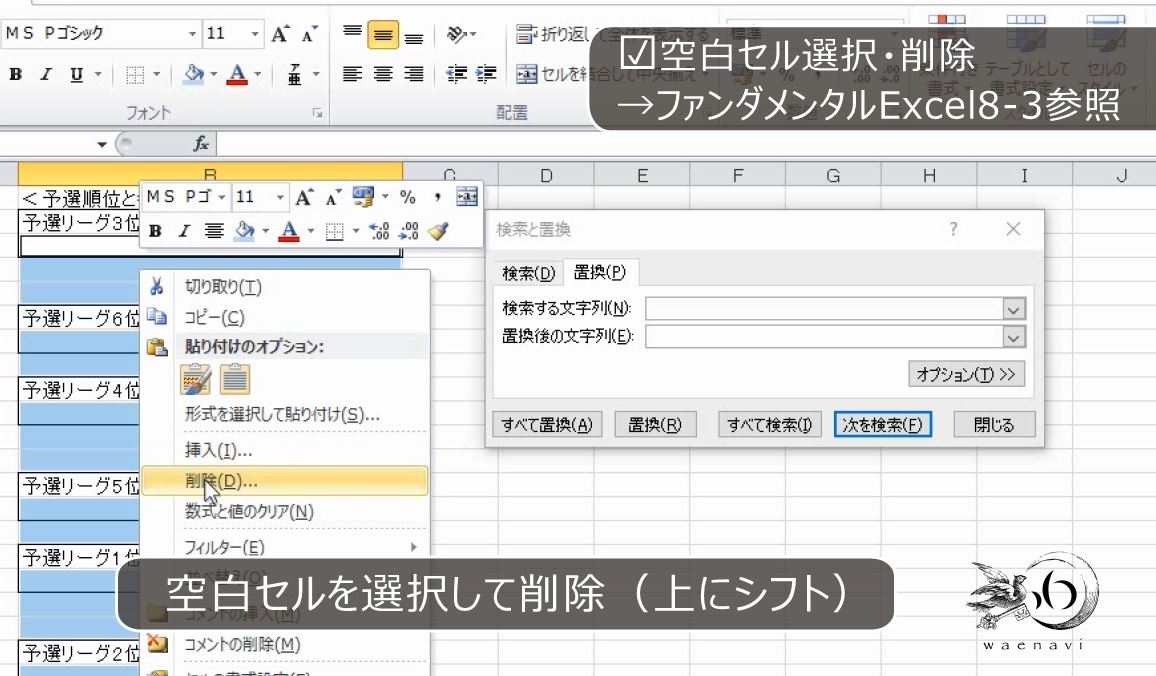This screenshot has height=676, width=1156.
Task: Decrease indent in alignment group
Action: pyautogui.click(x=456, y=74)
